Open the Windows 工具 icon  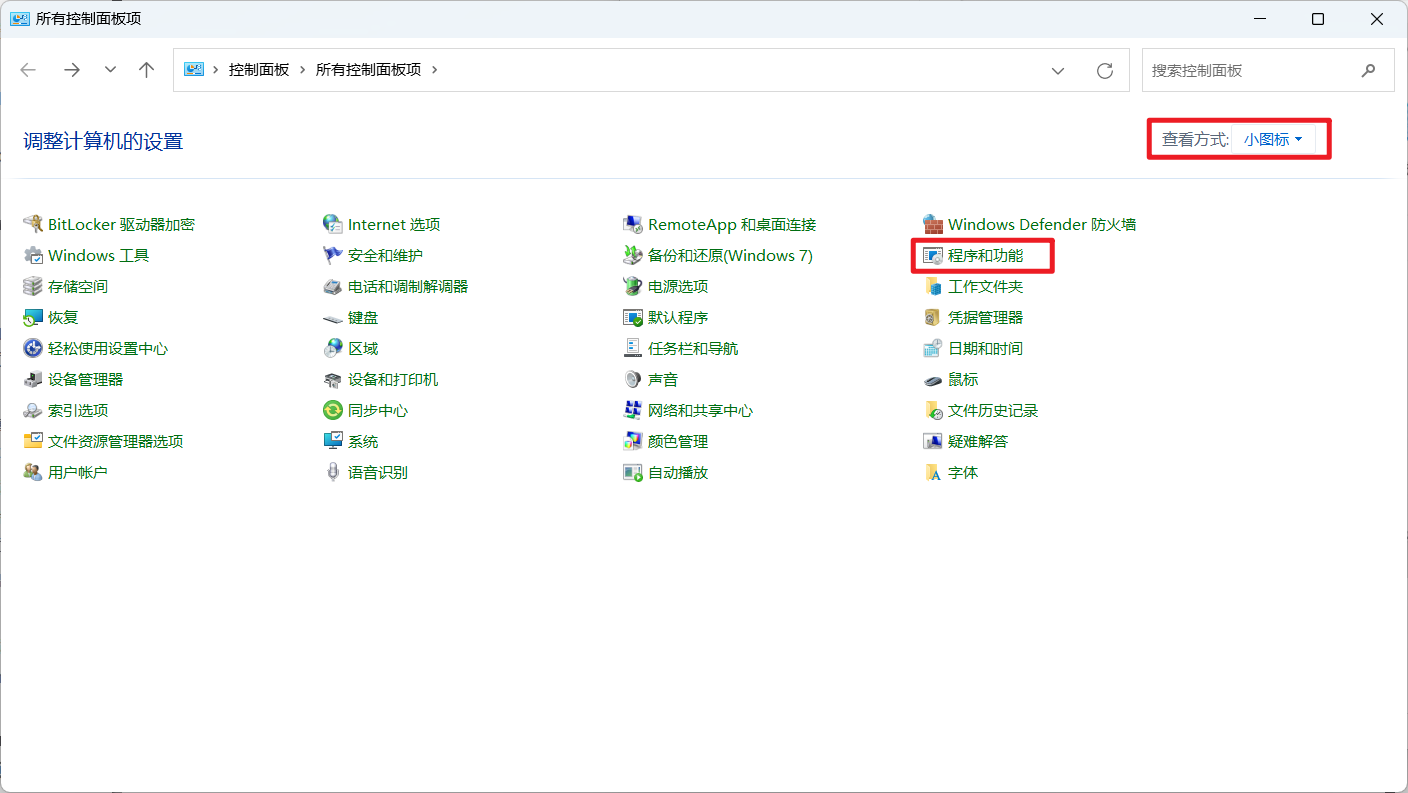click(x=33, y=255)
